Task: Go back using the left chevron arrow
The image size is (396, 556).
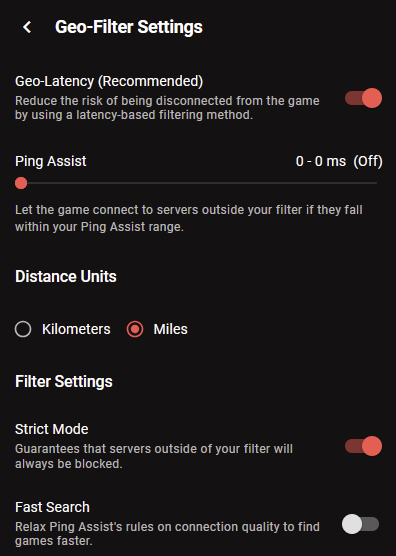Action: tap(27, 27)
